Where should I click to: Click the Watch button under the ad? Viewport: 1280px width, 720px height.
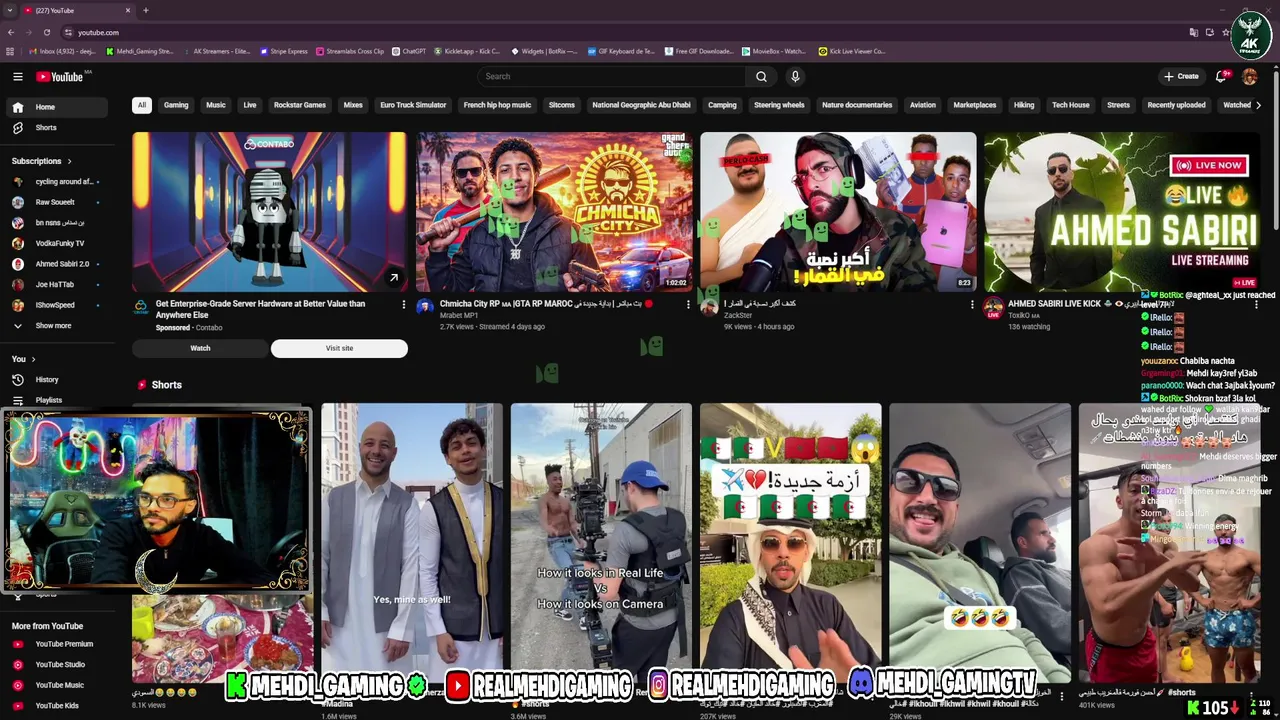[x=200, y=348]
